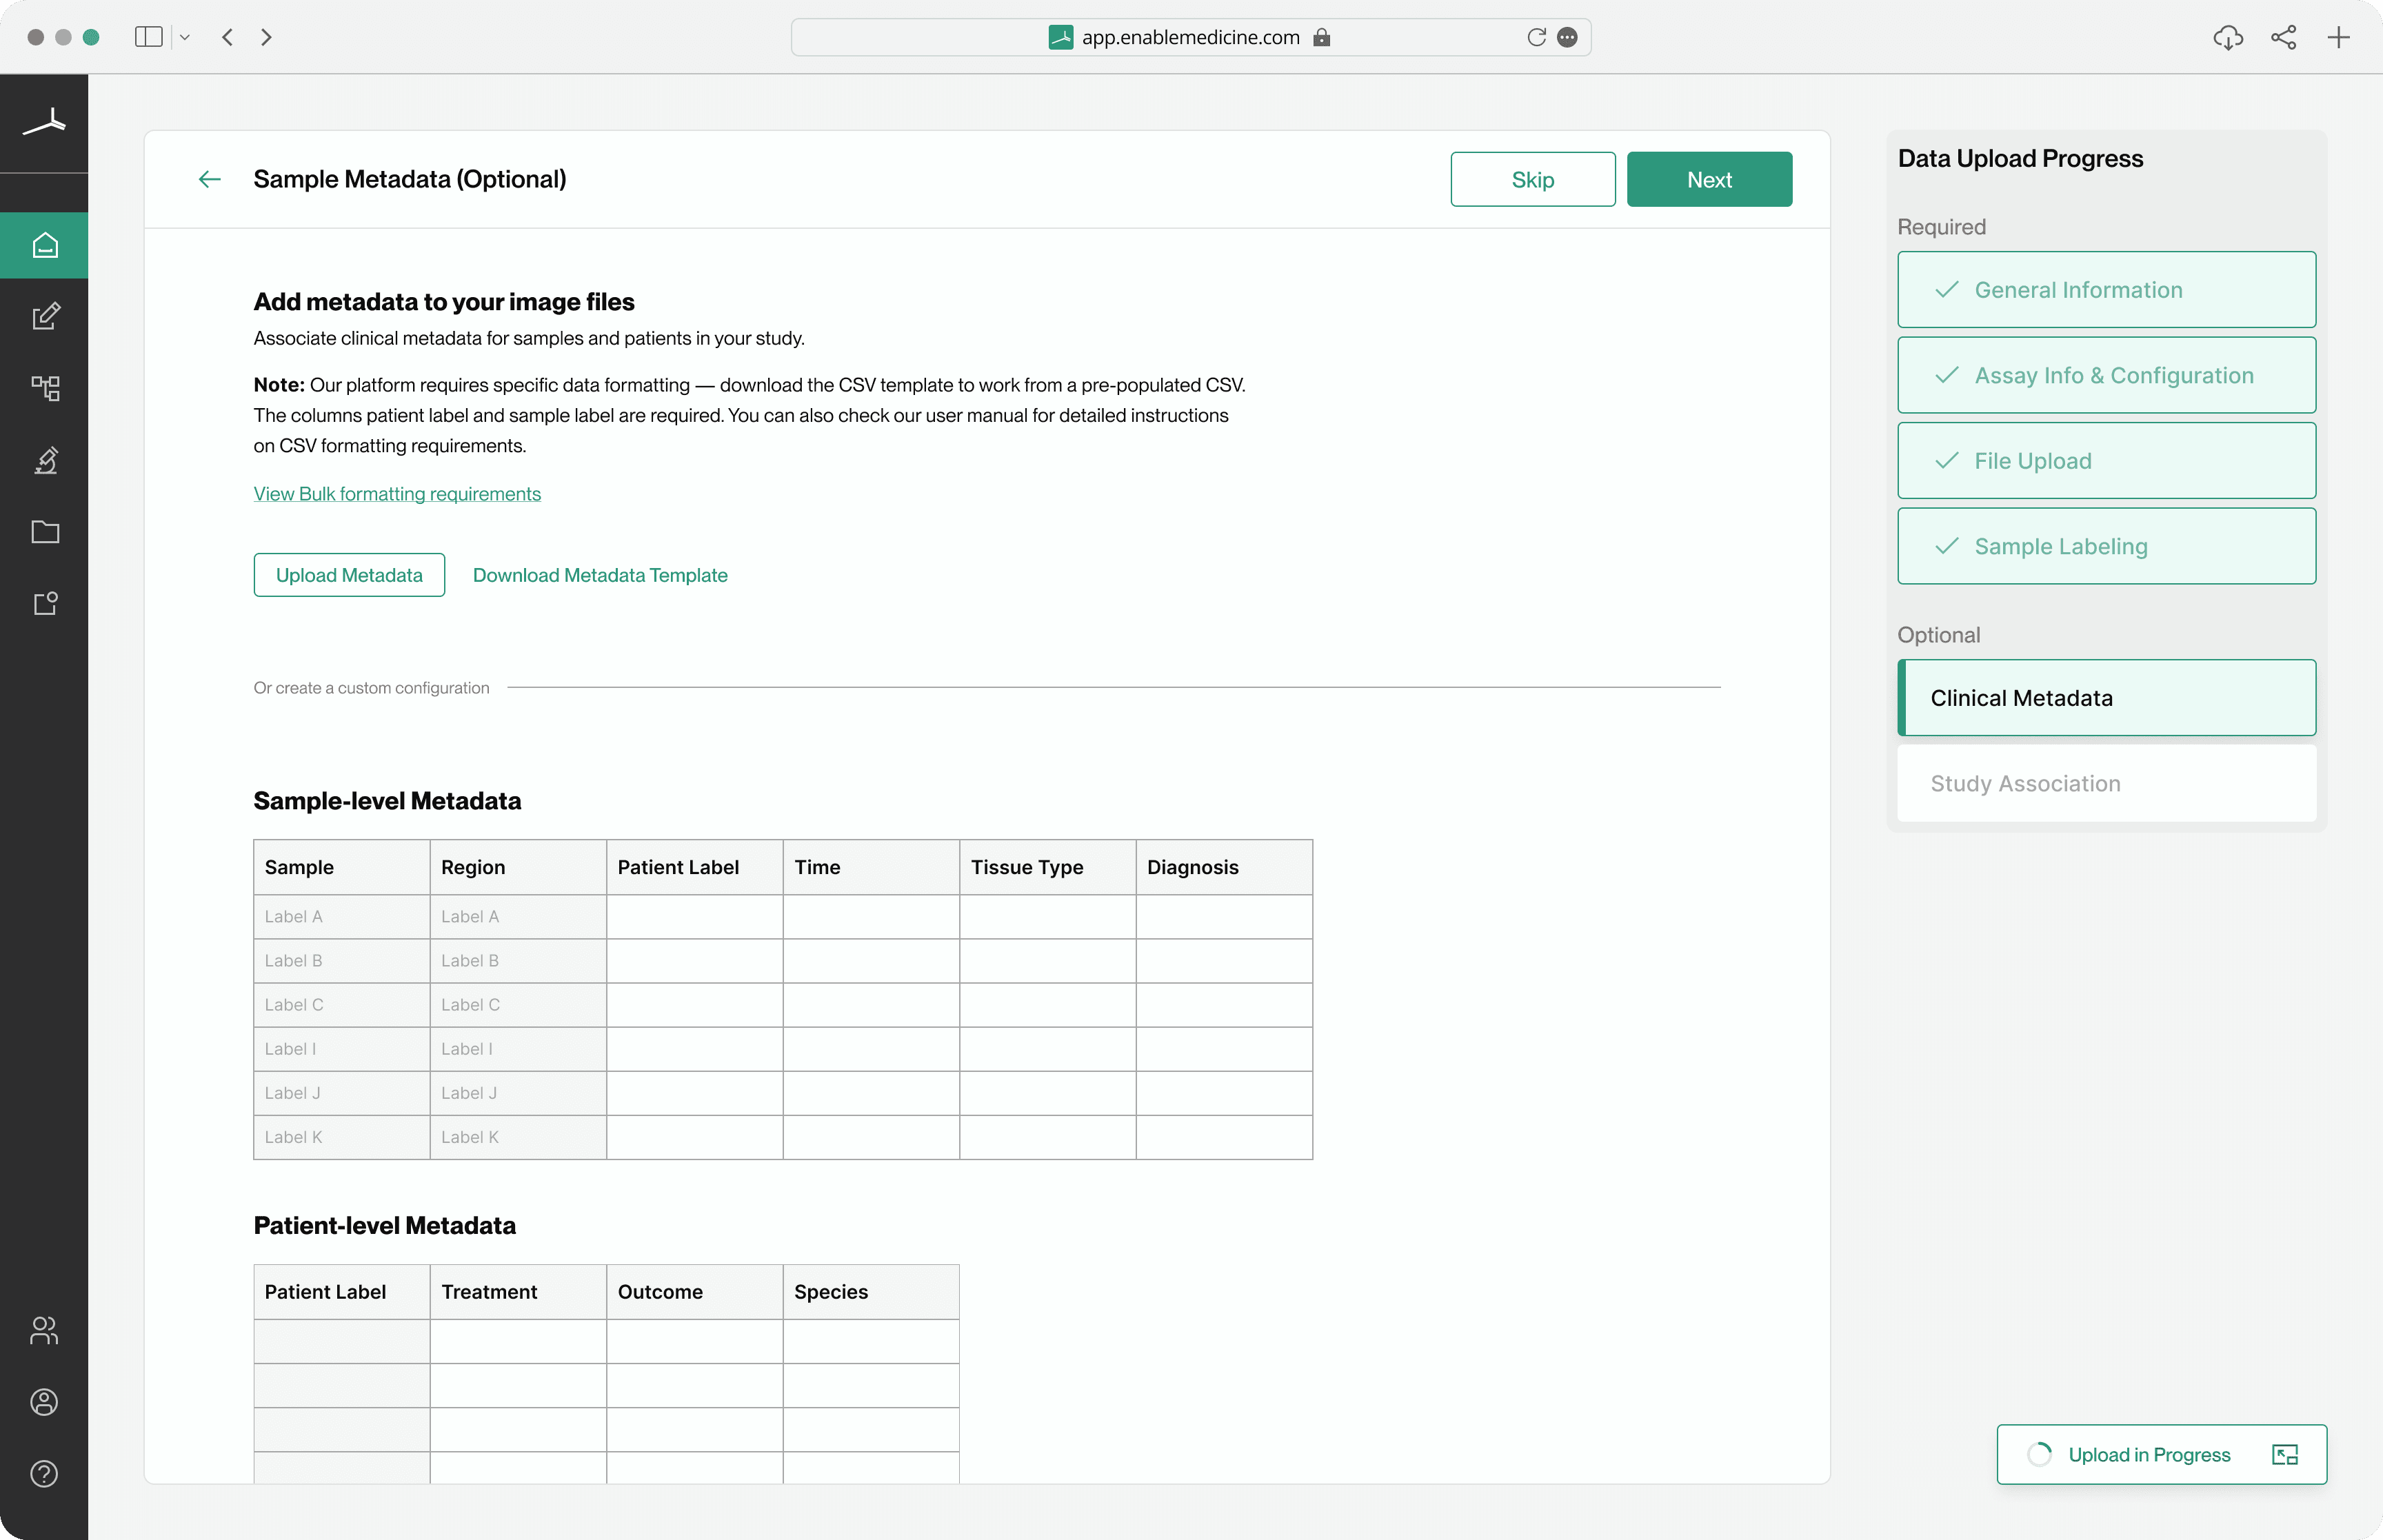Open the account profile icon in the sidebar
The height and width of the screenshot is (1540, 2383).
point(44,1402)
